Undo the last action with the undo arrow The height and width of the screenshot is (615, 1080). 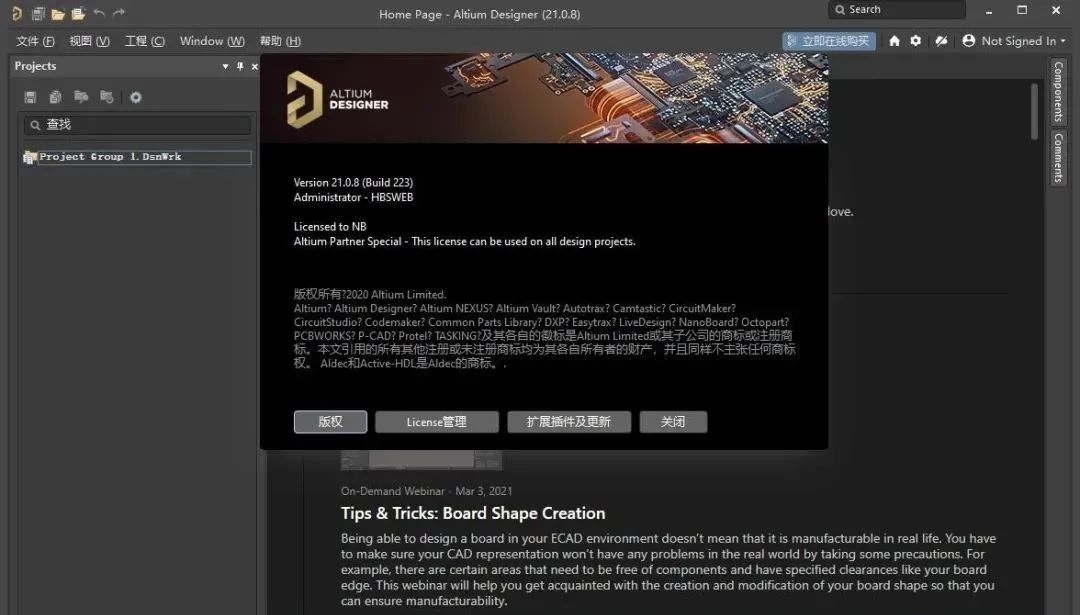(98, 13)
